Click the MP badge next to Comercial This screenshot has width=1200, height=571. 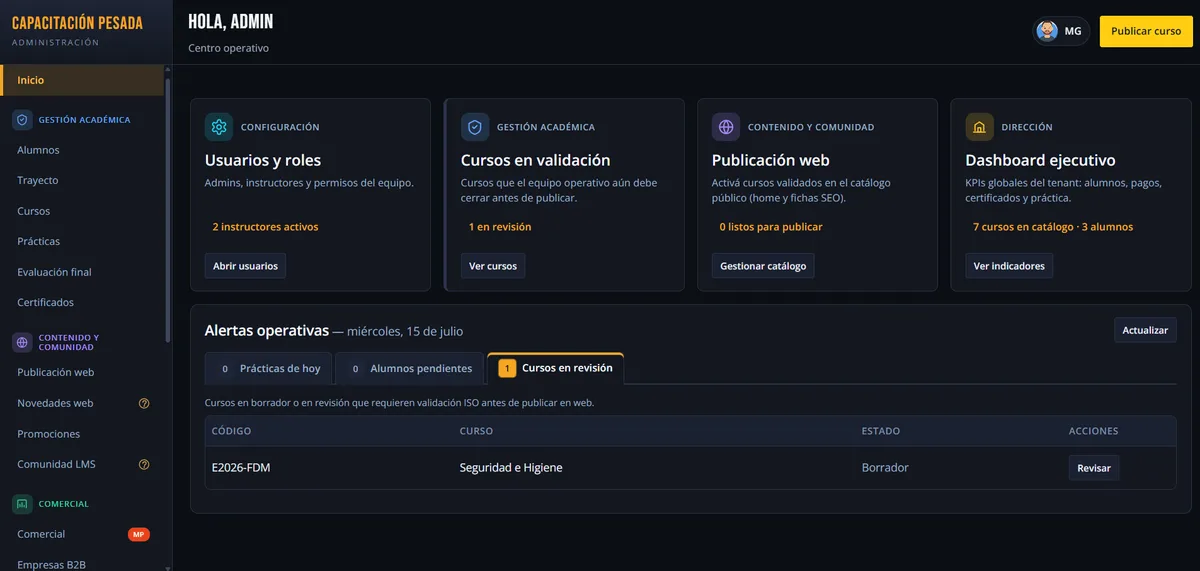point(139,534)
